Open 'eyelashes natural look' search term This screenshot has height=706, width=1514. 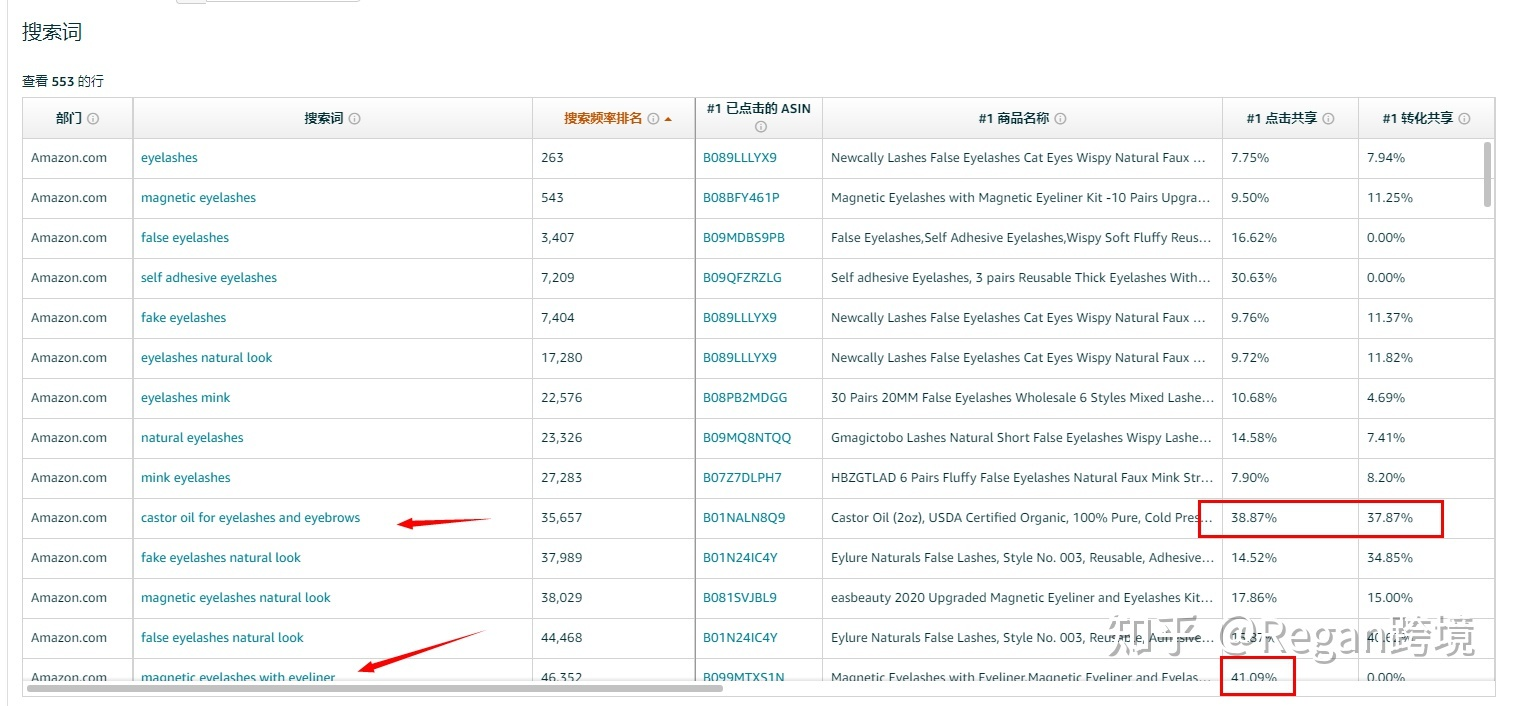pyautogui.click(x=206, y=358)
